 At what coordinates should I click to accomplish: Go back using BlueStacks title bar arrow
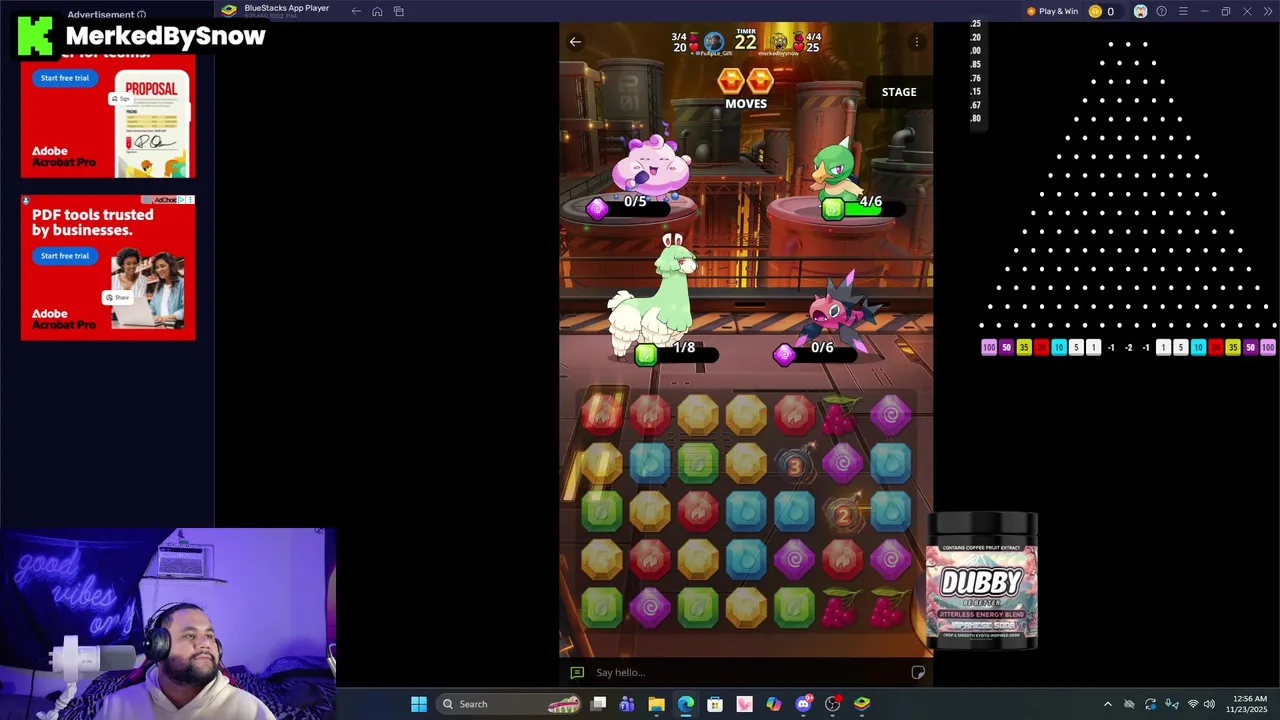pyautogui.click(x=356, y=11)
